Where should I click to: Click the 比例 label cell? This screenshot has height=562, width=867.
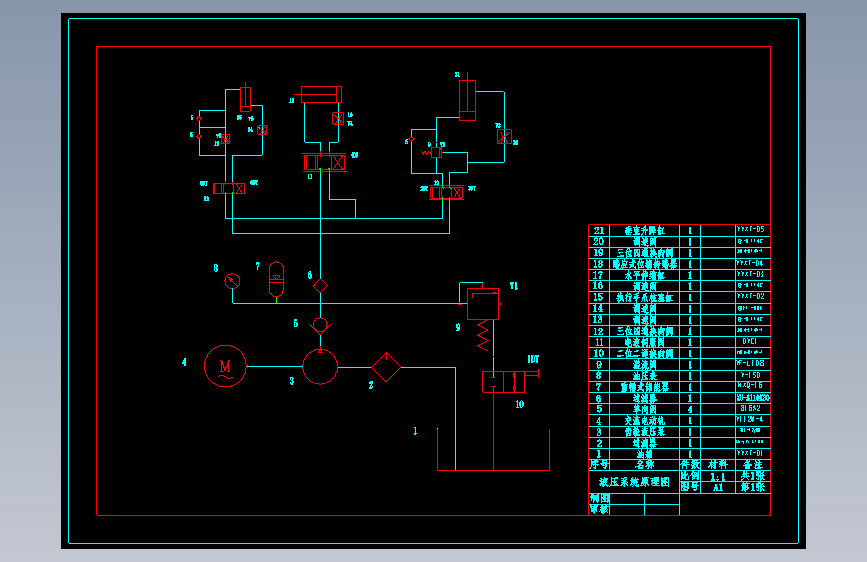coord(690,476)
